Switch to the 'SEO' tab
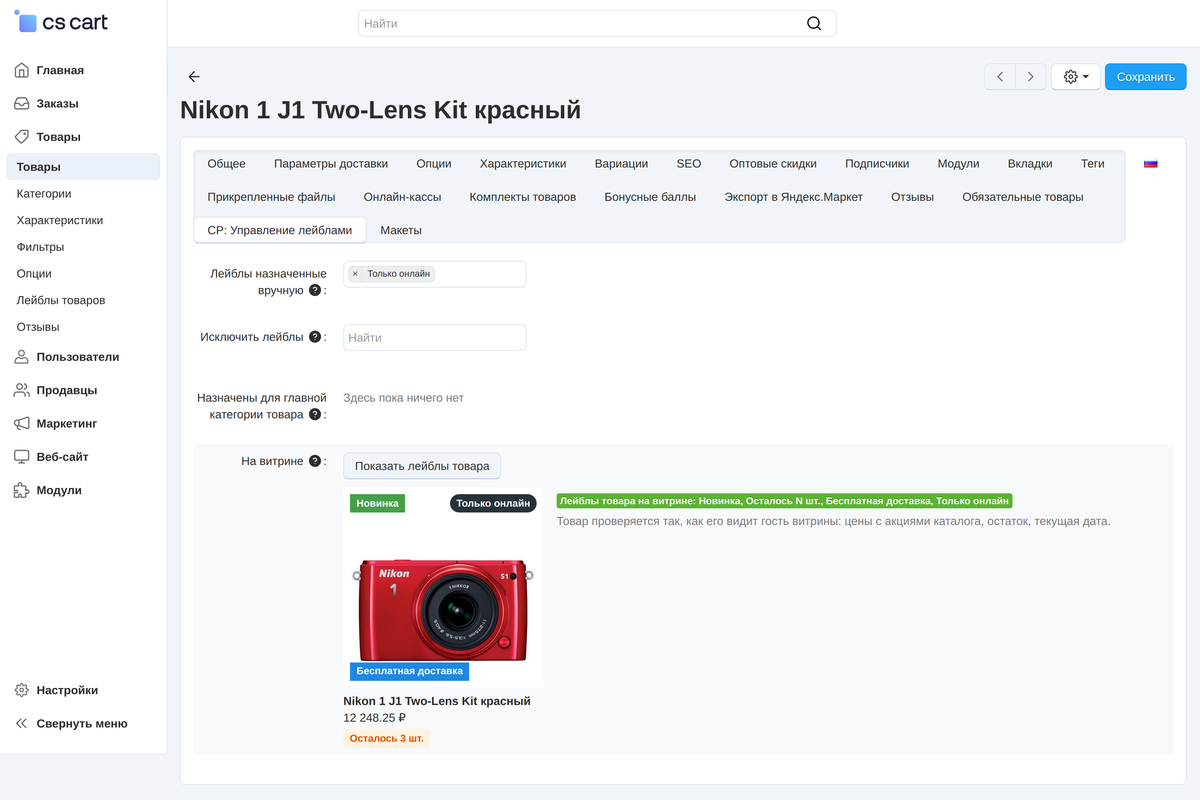The width and height of the screenshot is (1200, 800). (x=689, y=164)
